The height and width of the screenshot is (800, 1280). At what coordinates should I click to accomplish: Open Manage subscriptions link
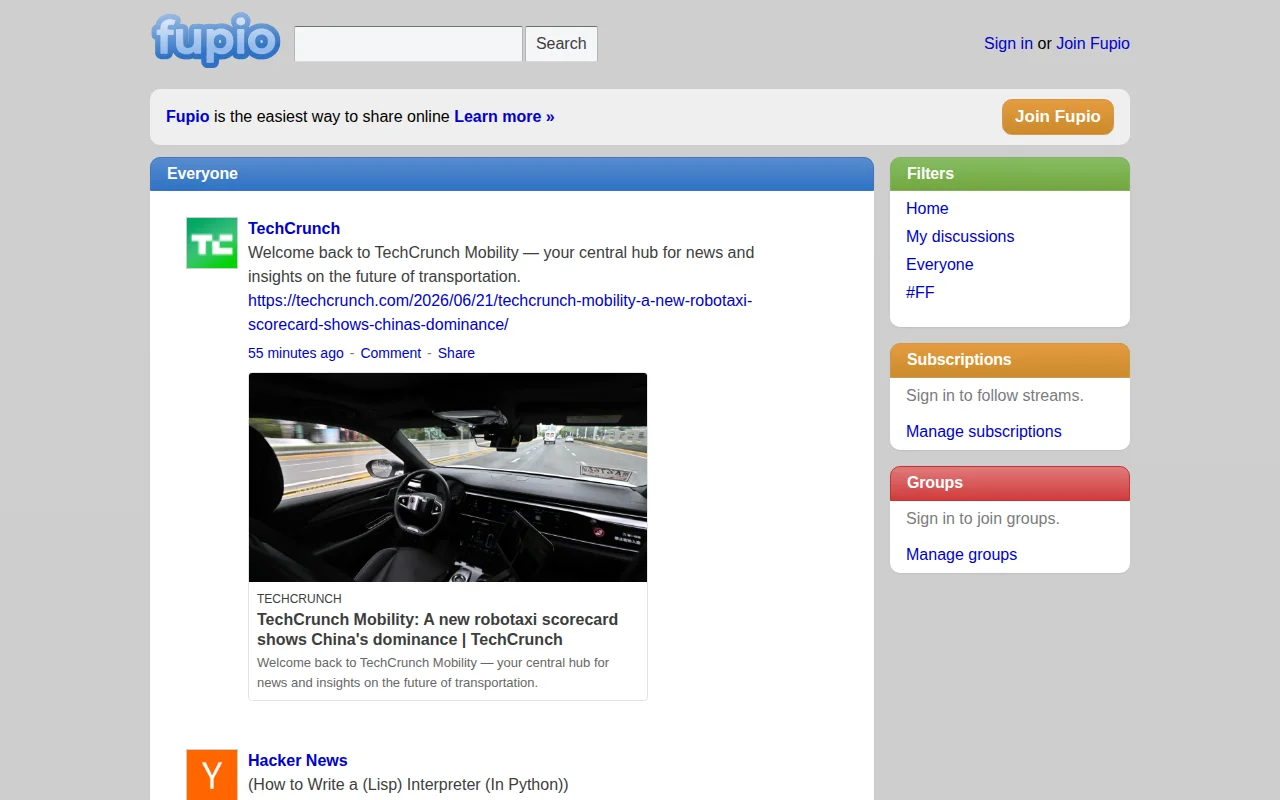(984, 431)
